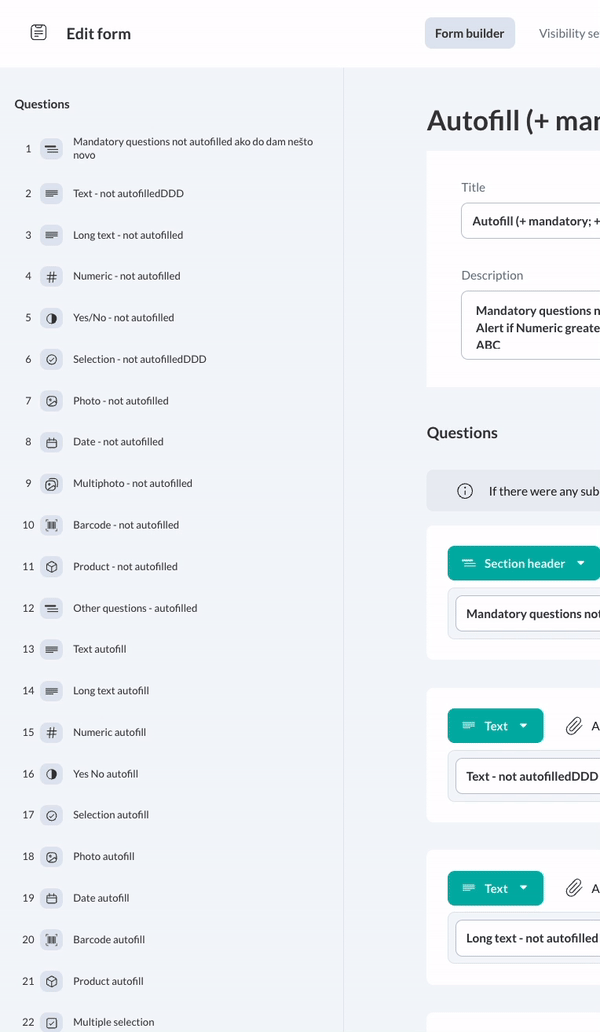The height and width of the screenshot is (1032, 600).
Task: Click the paperclip attachment icon beside Text
Action: point(576,726)
